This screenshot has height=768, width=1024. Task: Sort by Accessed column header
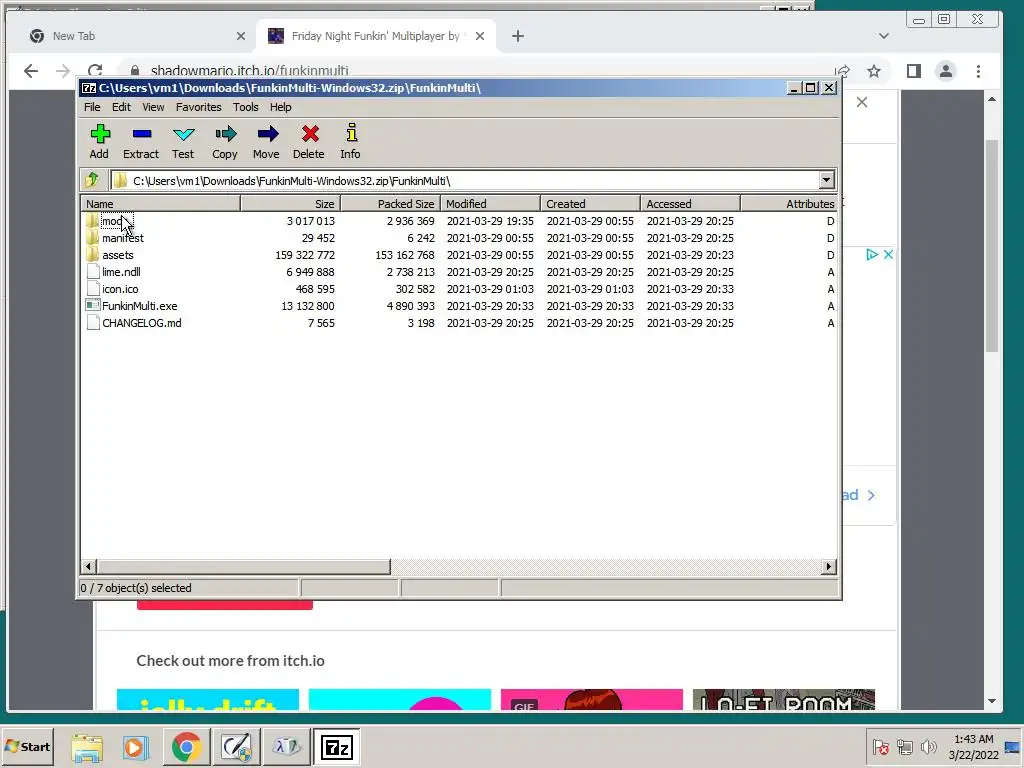690,204
